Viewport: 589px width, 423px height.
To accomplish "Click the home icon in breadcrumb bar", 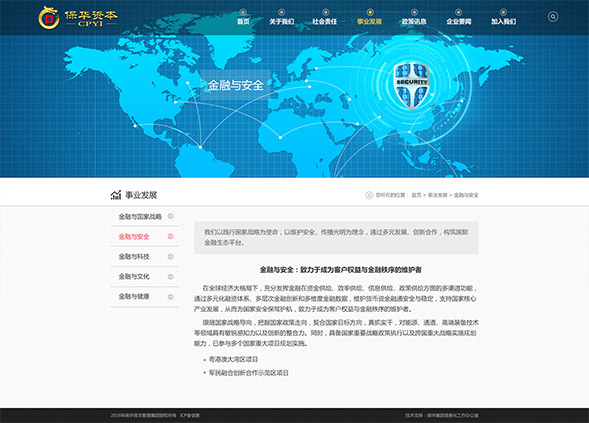I will click(x=369, y=195).
